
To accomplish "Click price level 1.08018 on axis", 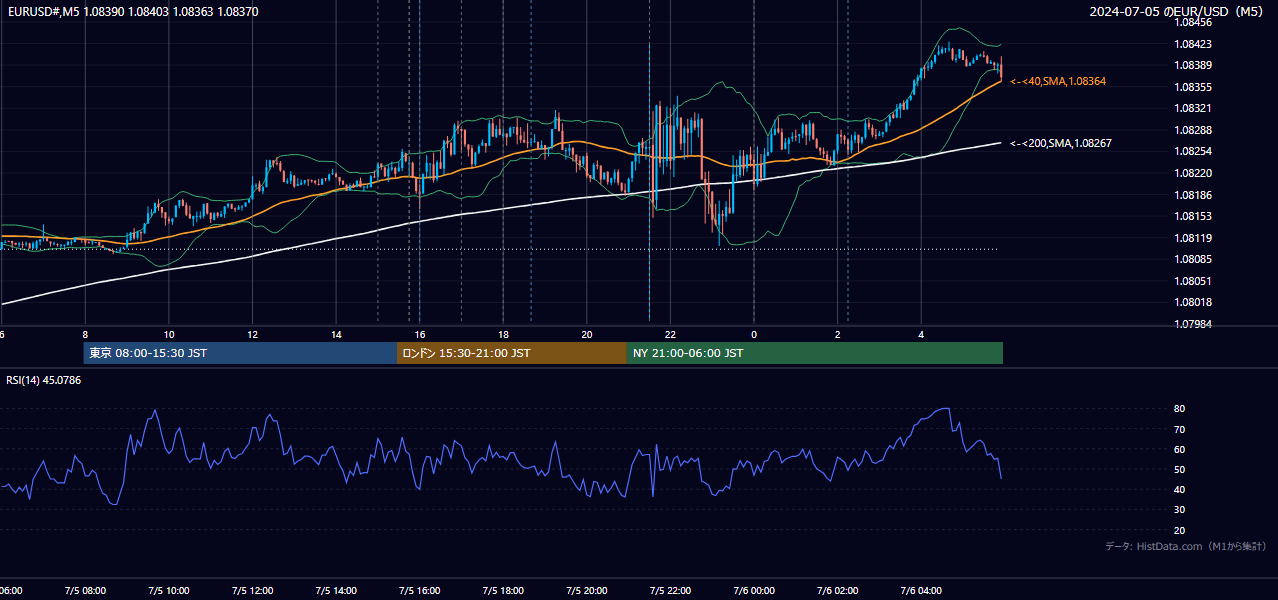I will (1192, 302).
